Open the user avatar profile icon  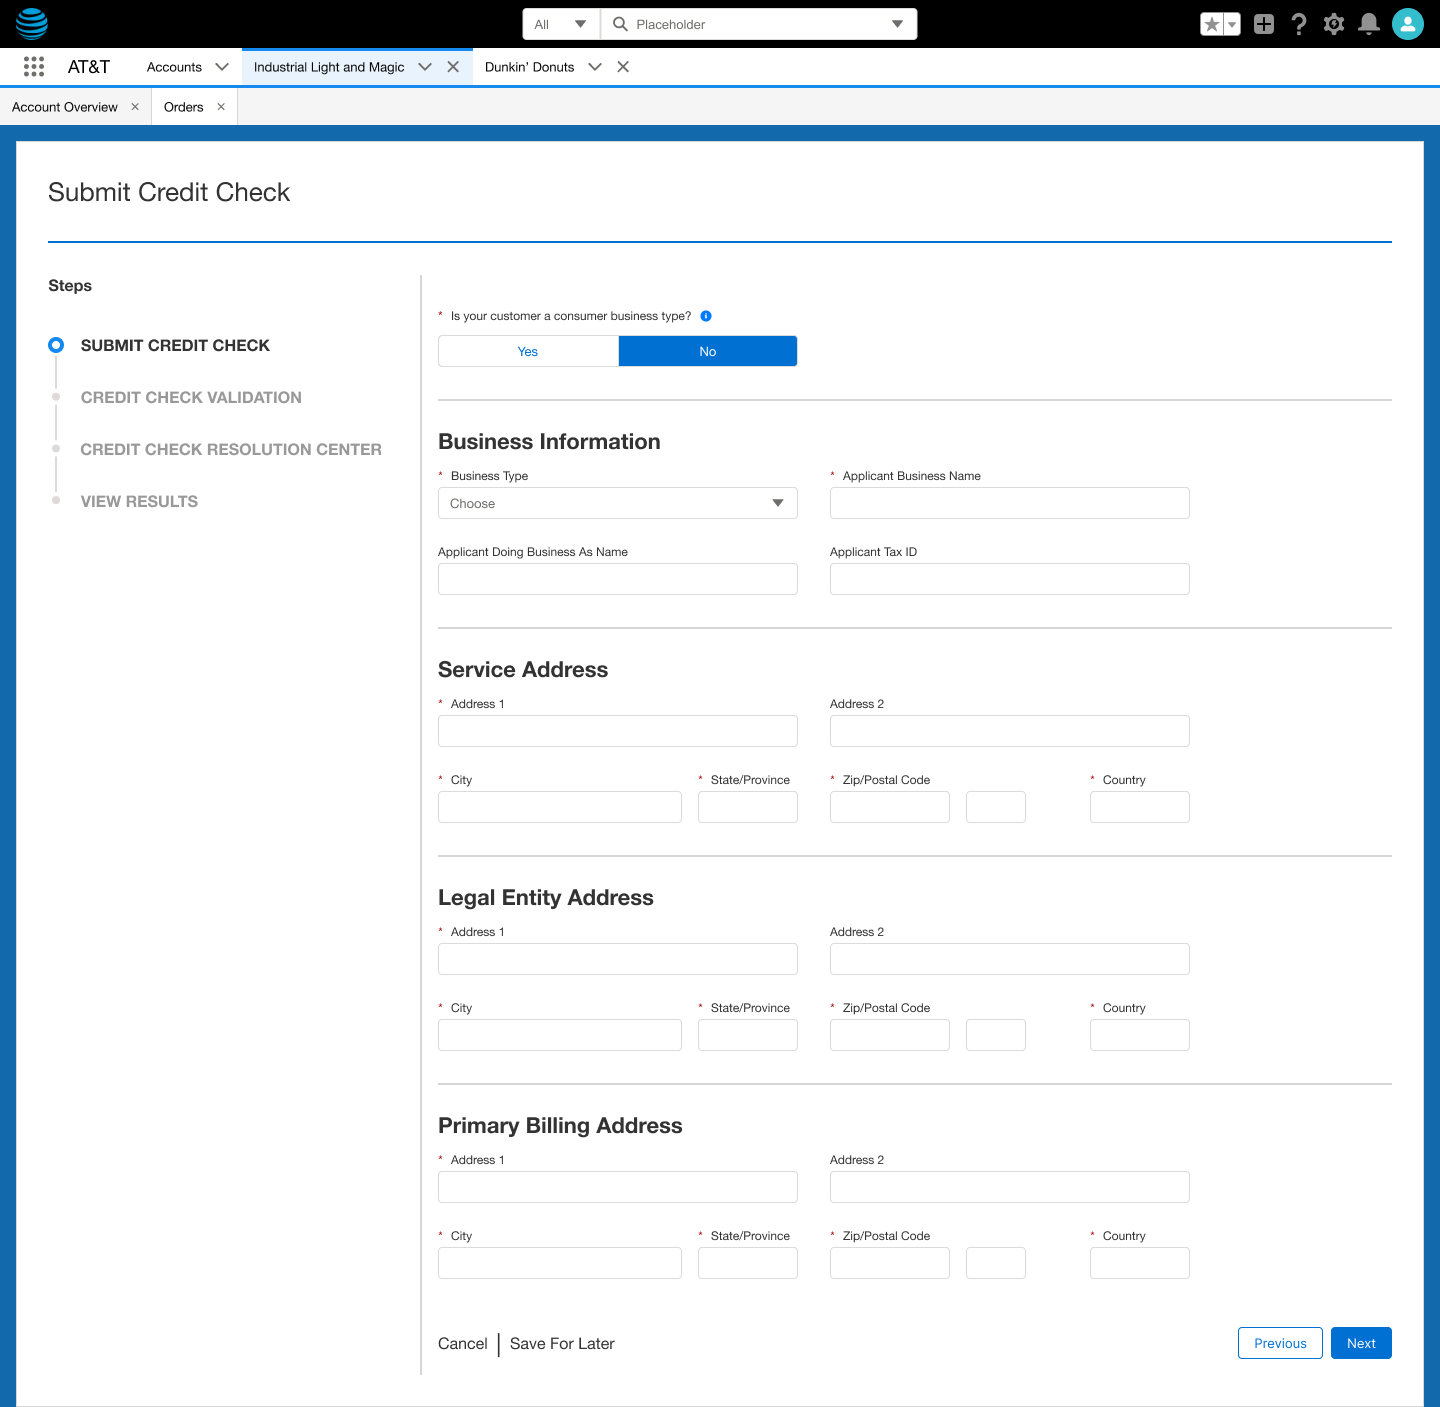click(x=1408, y=23)
